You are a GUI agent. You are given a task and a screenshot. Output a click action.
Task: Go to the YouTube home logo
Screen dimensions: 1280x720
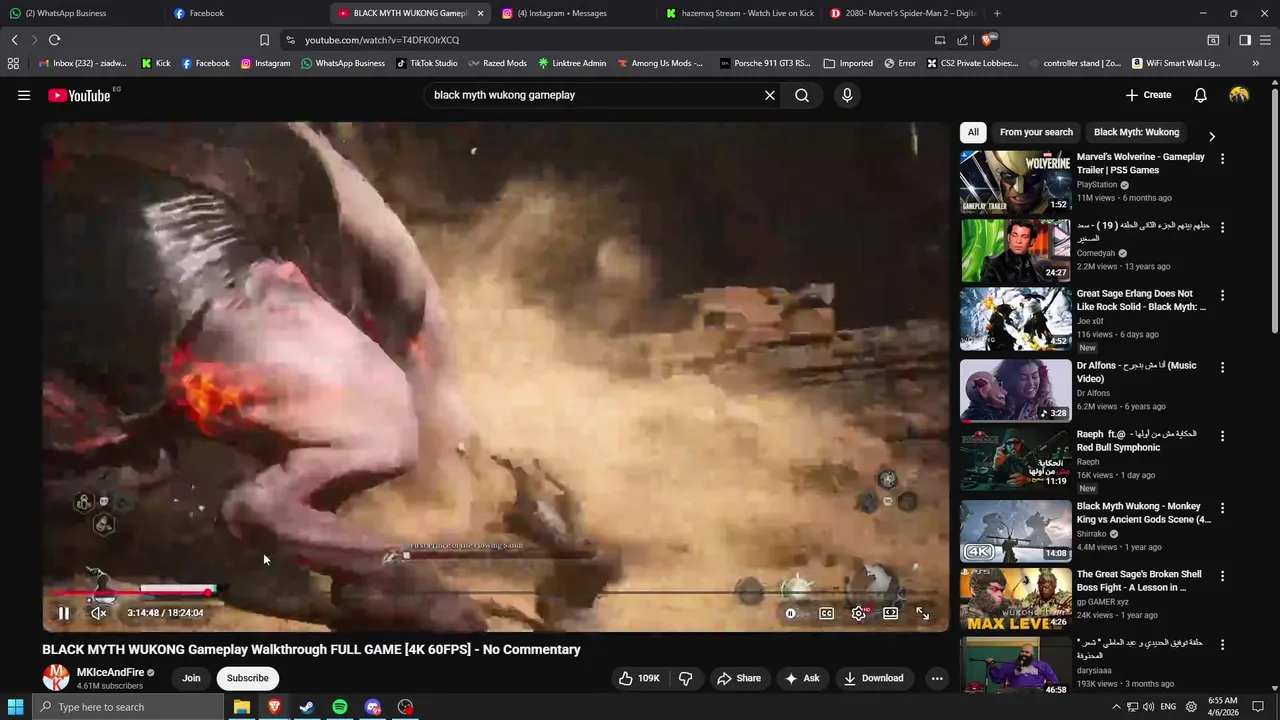coord(78,95)
